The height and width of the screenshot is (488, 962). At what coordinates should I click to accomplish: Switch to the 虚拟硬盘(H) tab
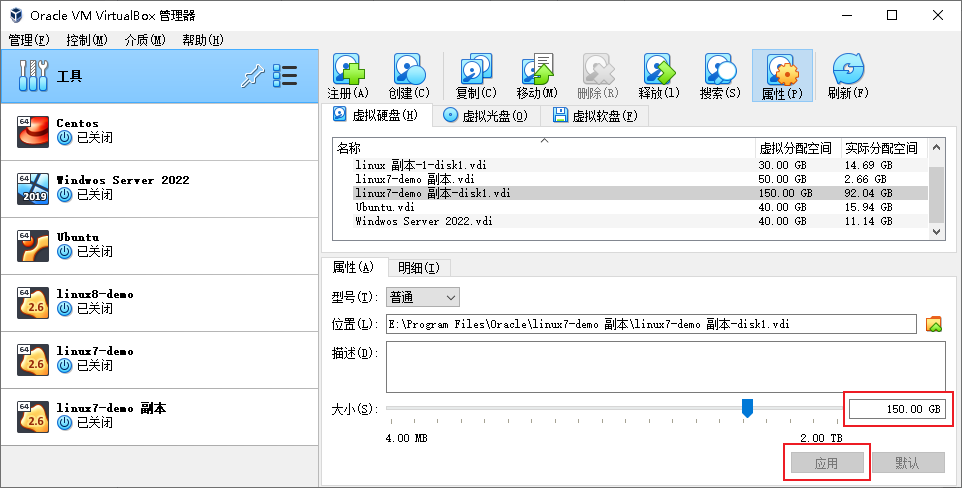[x=376, y=115]
